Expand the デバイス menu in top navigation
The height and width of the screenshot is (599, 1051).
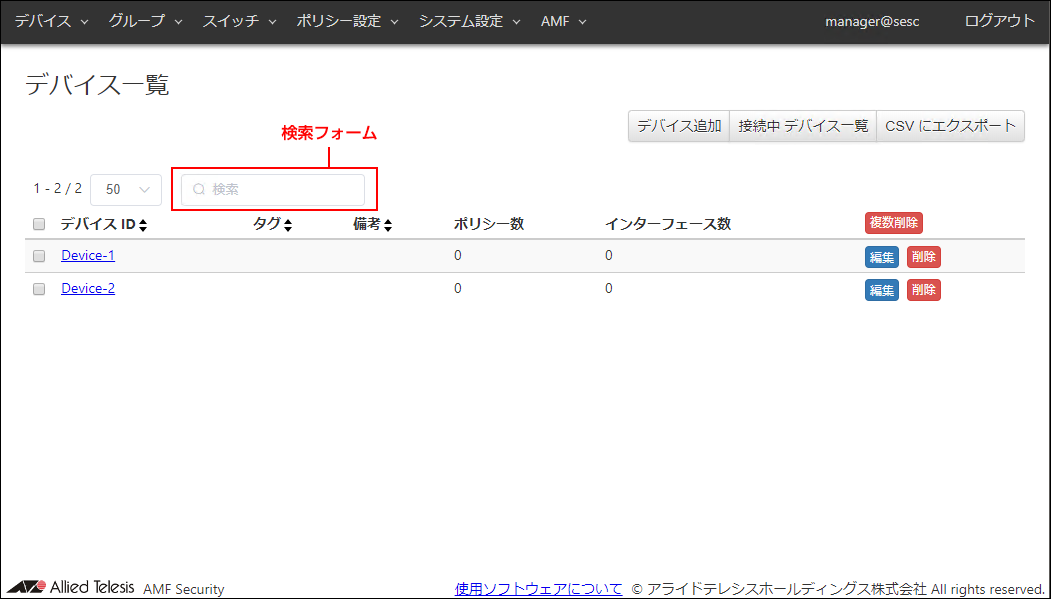(x=51, y=21)
